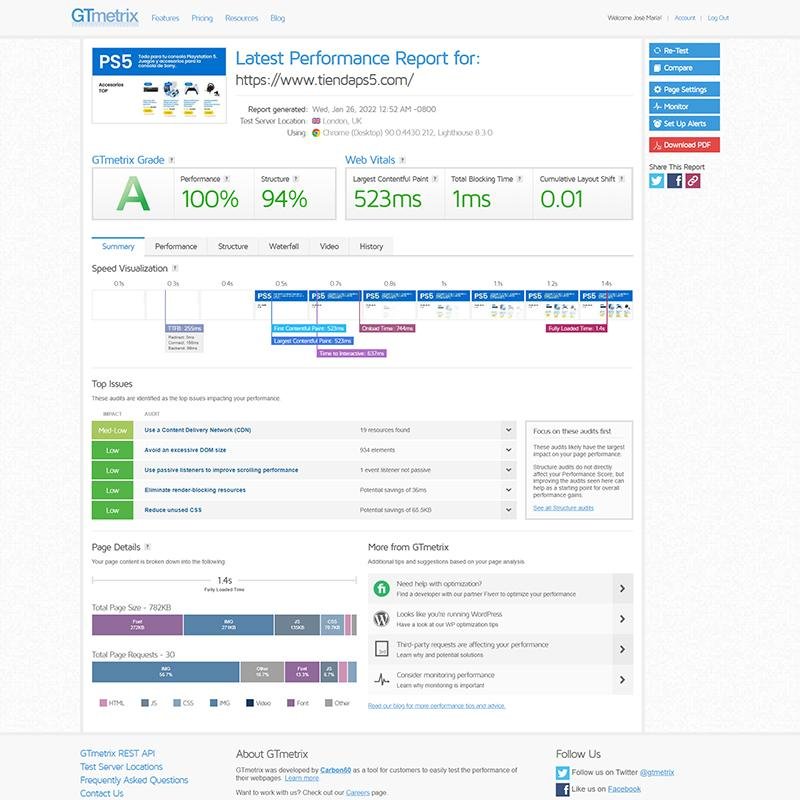Click the Re-Test button
Screen dimensions: 800x800
pyautogui.click(x=684, y=51)
